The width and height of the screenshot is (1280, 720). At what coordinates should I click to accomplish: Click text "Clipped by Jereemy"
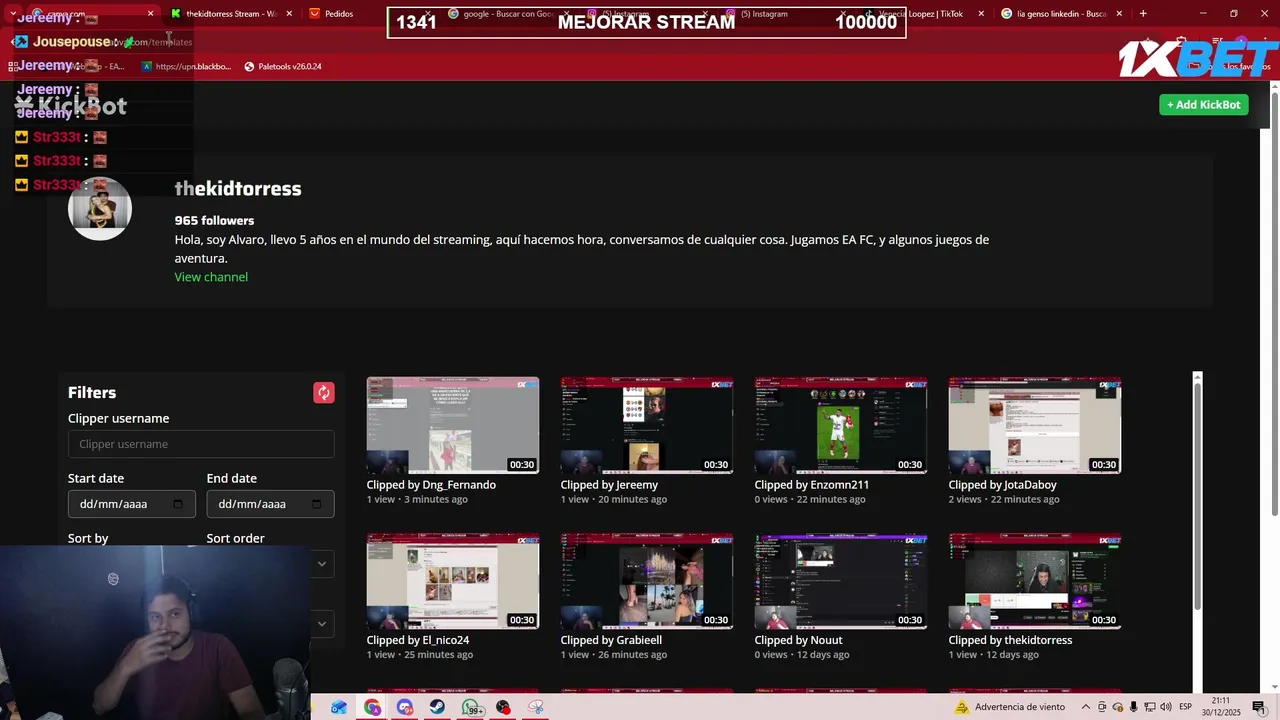609,485
